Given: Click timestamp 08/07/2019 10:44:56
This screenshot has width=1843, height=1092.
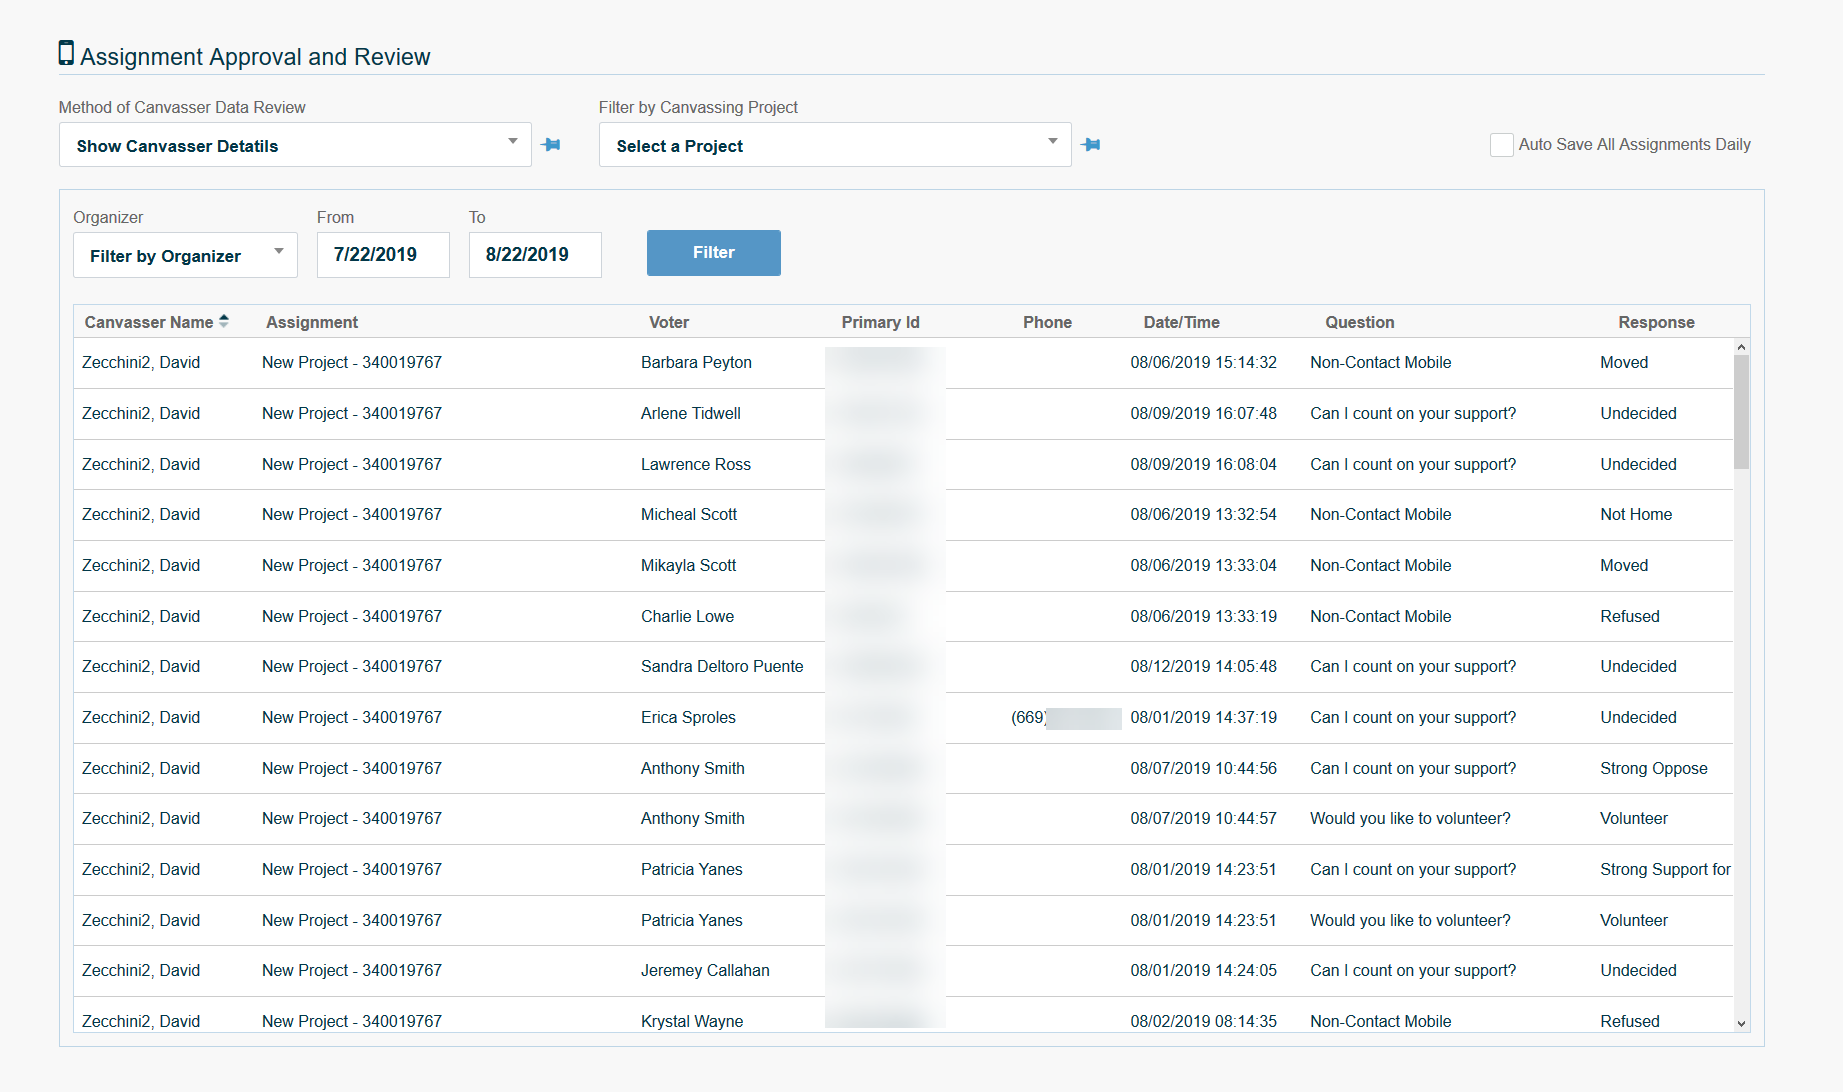Looking at the screenshot, I should (1203, 768).
